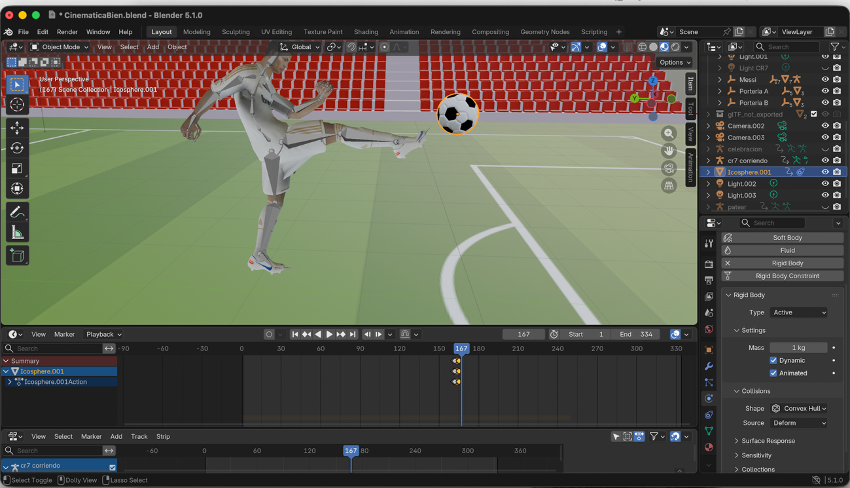Click the 3D cursor tool
The width and height of the screenshot is (850, 488).
pos(17,105)
